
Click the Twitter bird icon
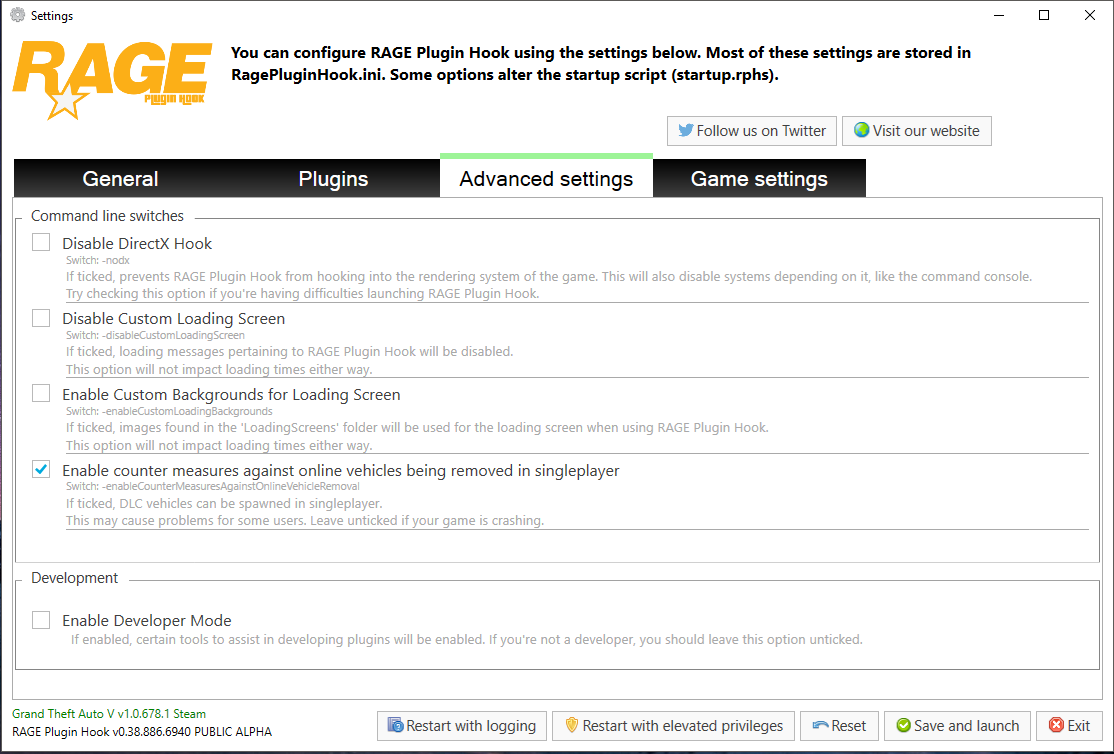[686, 131]
